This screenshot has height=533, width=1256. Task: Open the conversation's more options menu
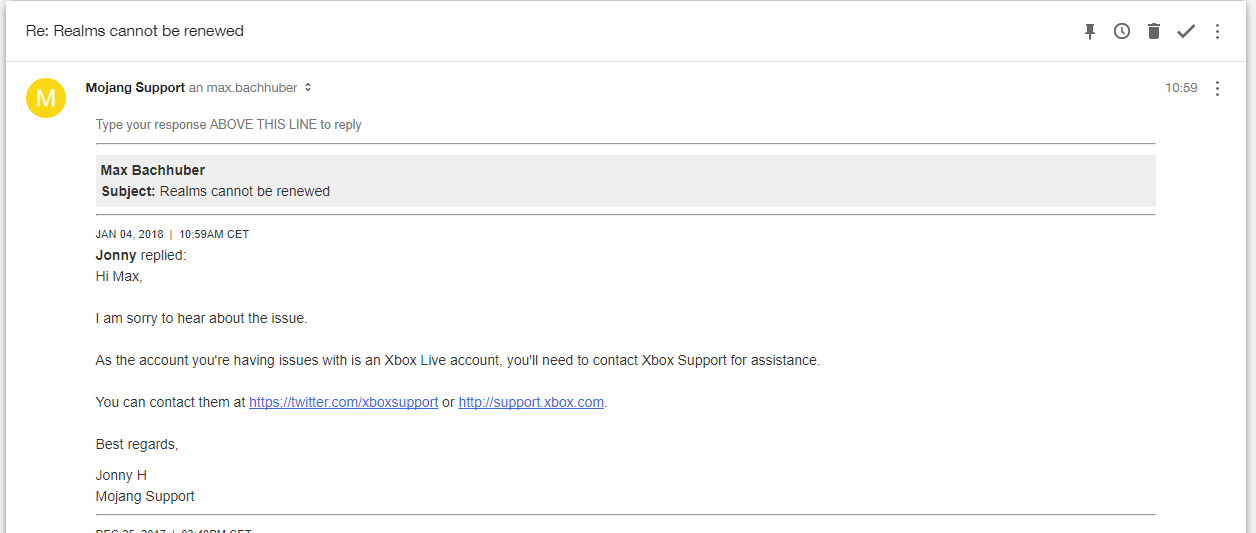1217,31
